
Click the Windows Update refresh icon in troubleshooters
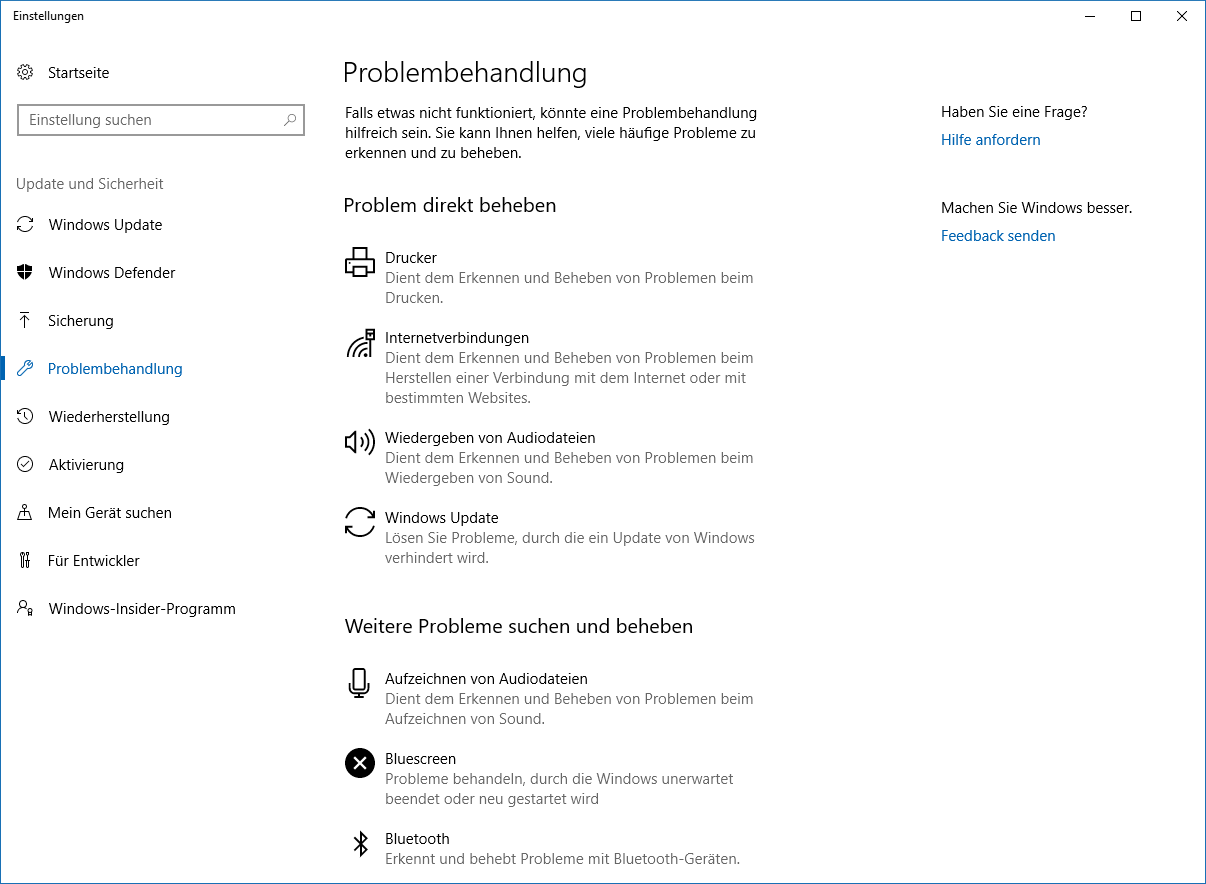(x=360, y=522)
